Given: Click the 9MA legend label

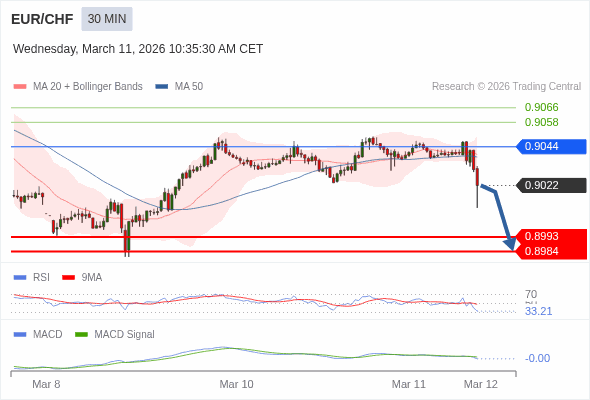Looking at the screenshot, I should (x=92, y=278).
